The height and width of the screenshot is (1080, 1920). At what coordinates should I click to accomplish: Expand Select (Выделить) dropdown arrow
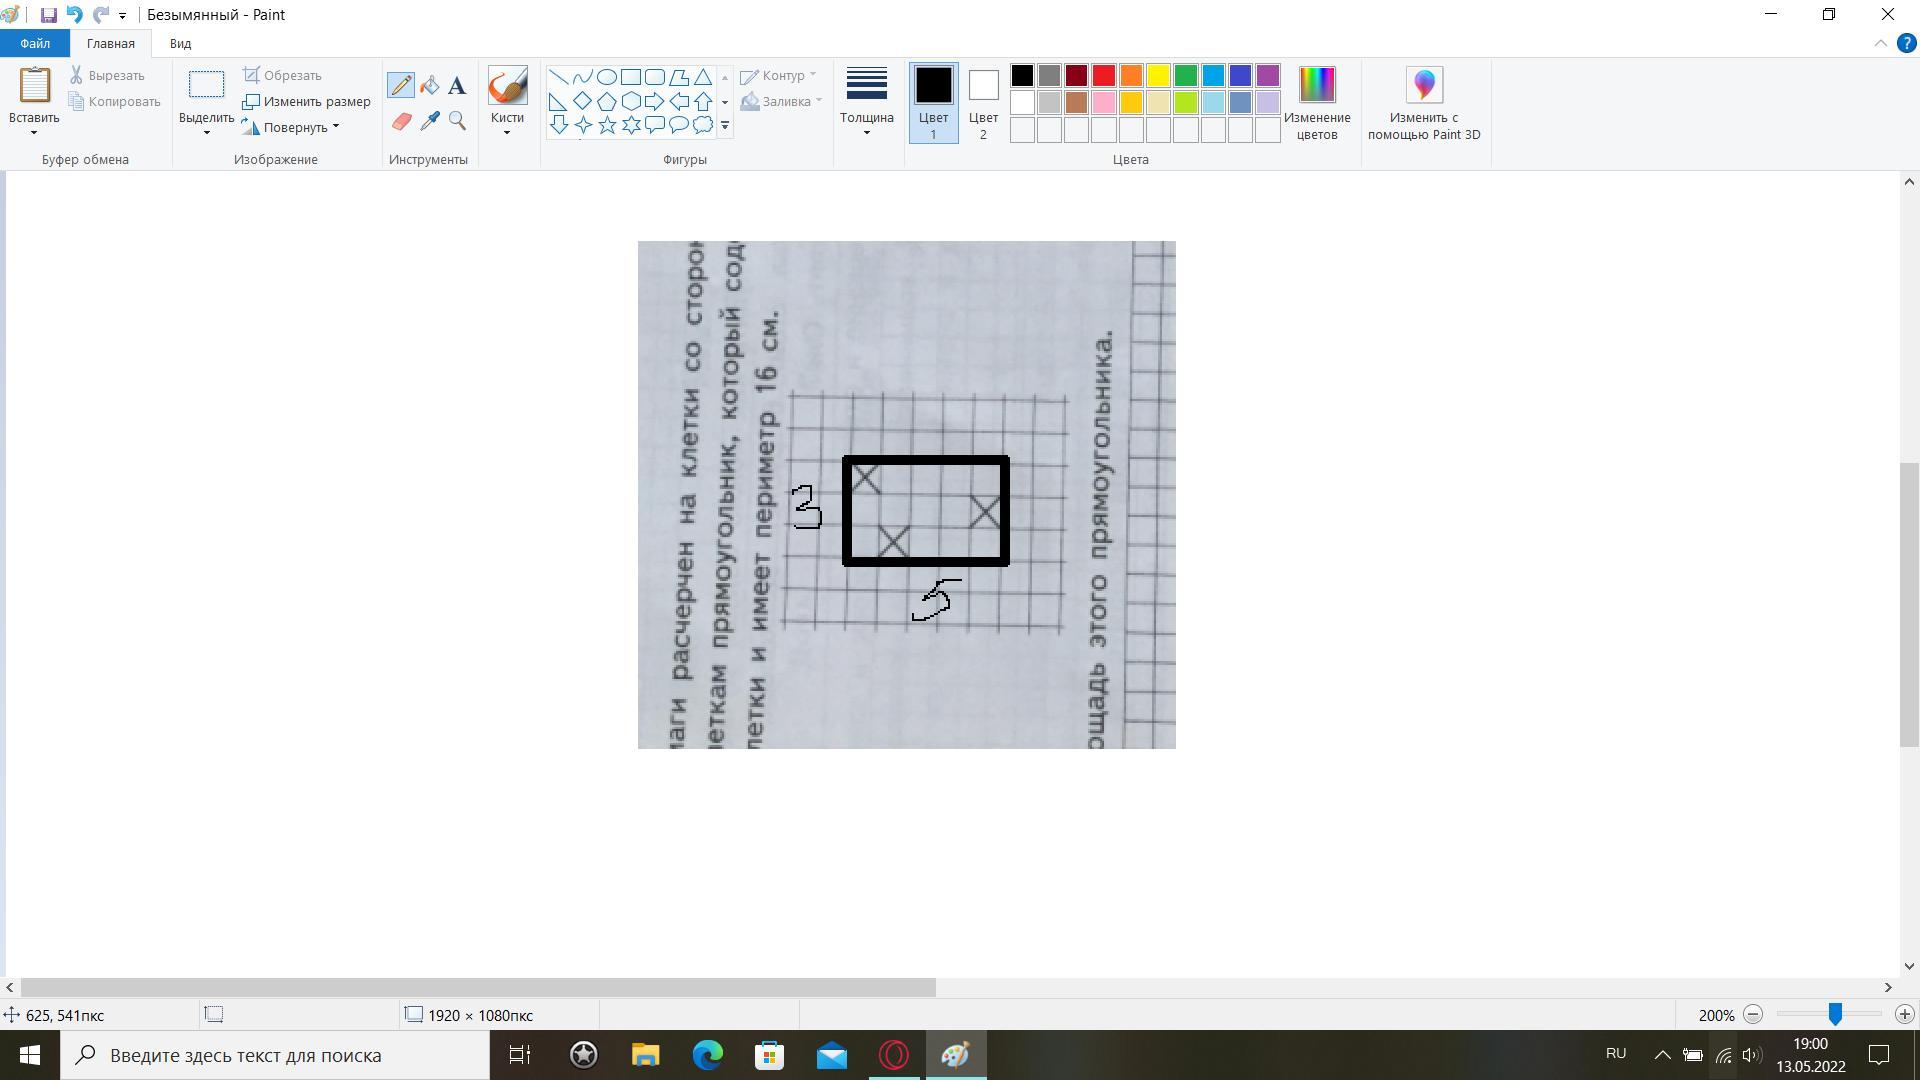pos(207,133)
